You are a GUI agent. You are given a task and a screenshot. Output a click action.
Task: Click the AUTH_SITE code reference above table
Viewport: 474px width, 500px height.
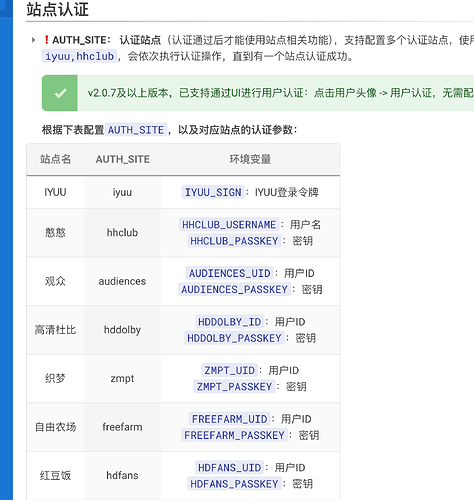coord(136,130)
